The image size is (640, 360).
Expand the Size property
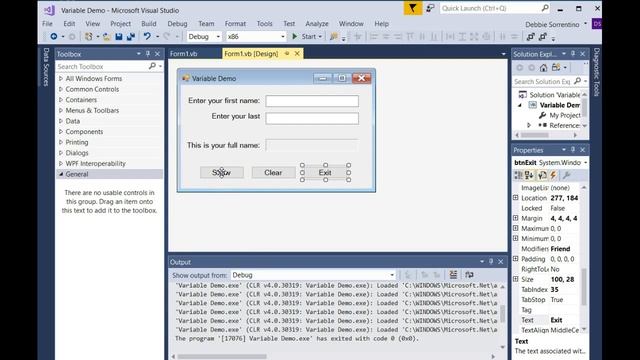pos(516,279)
